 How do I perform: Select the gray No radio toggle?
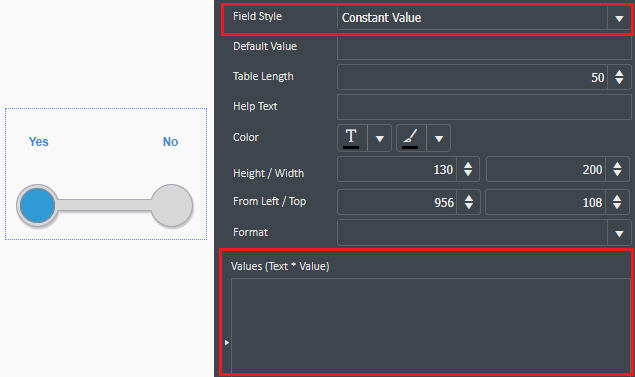[172, 205]
